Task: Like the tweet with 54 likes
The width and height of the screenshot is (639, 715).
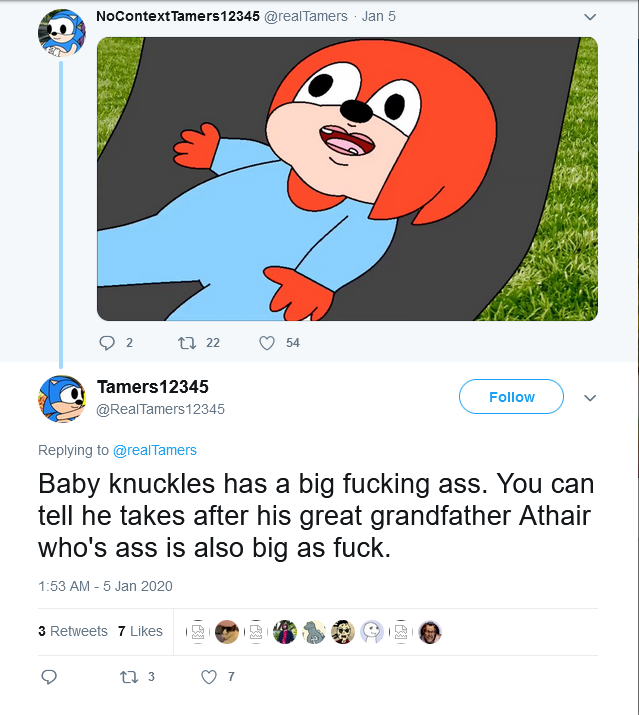Action: click(267, 343)
